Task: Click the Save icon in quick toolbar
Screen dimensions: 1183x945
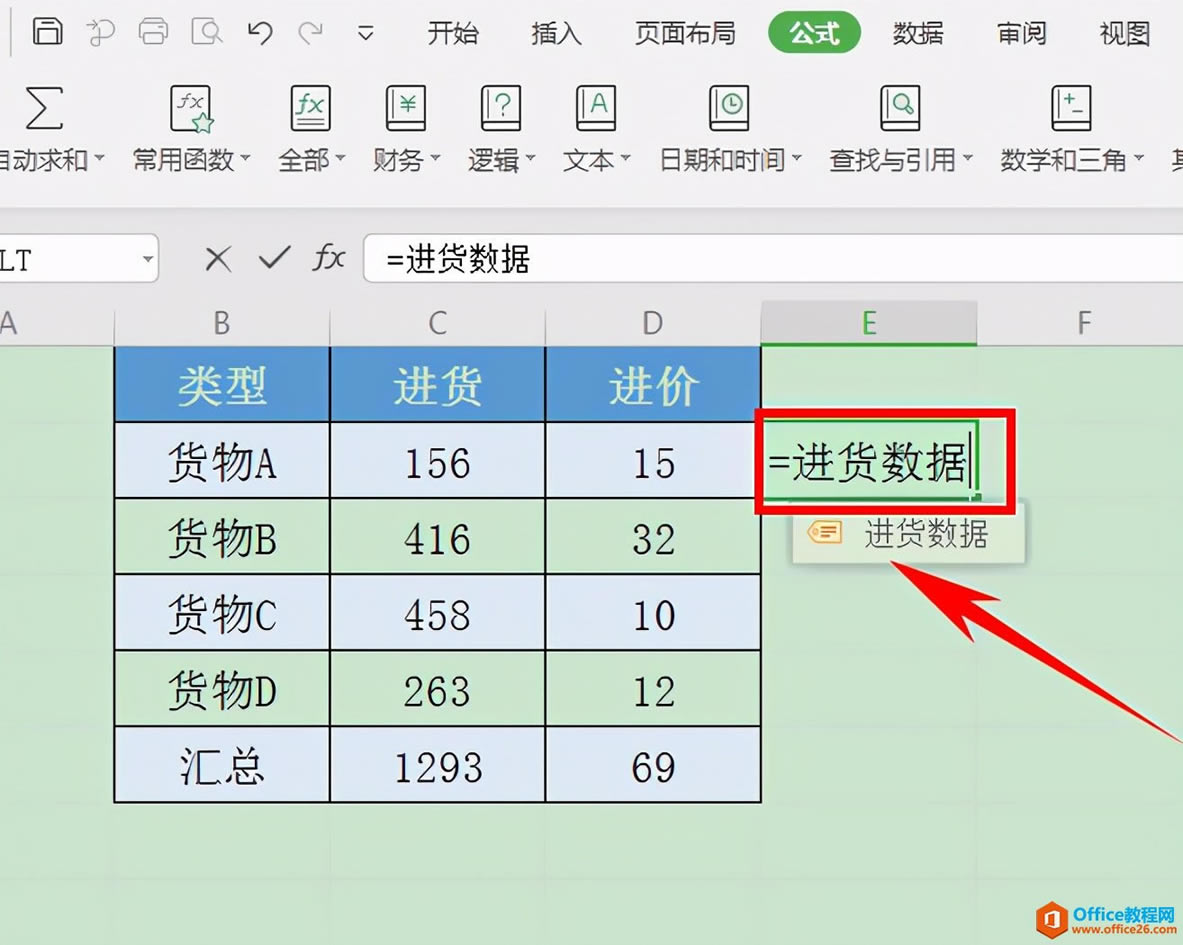Action: [x=47, y=32]
